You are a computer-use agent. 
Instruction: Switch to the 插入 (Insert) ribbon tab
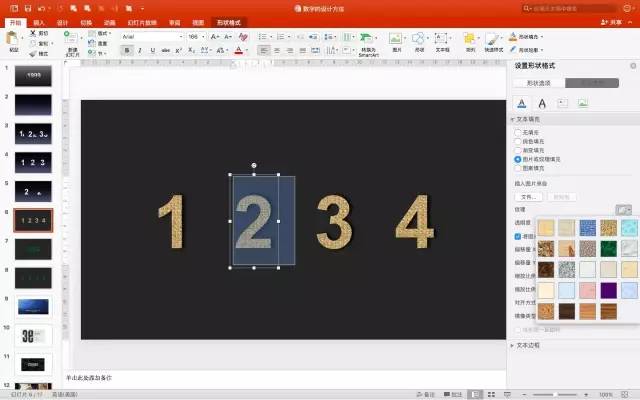click(38, 21)
